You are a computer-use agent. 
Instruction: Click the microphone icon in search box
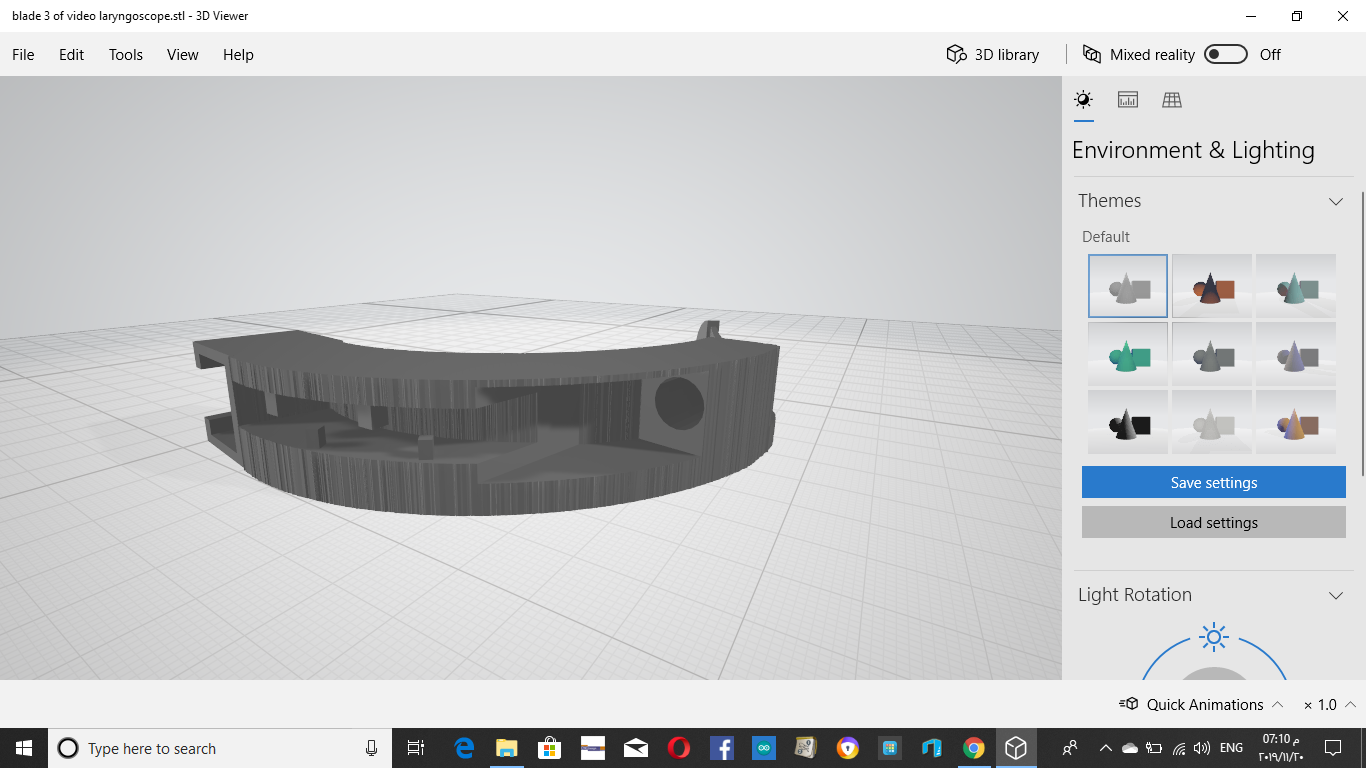tap(371, 748)
